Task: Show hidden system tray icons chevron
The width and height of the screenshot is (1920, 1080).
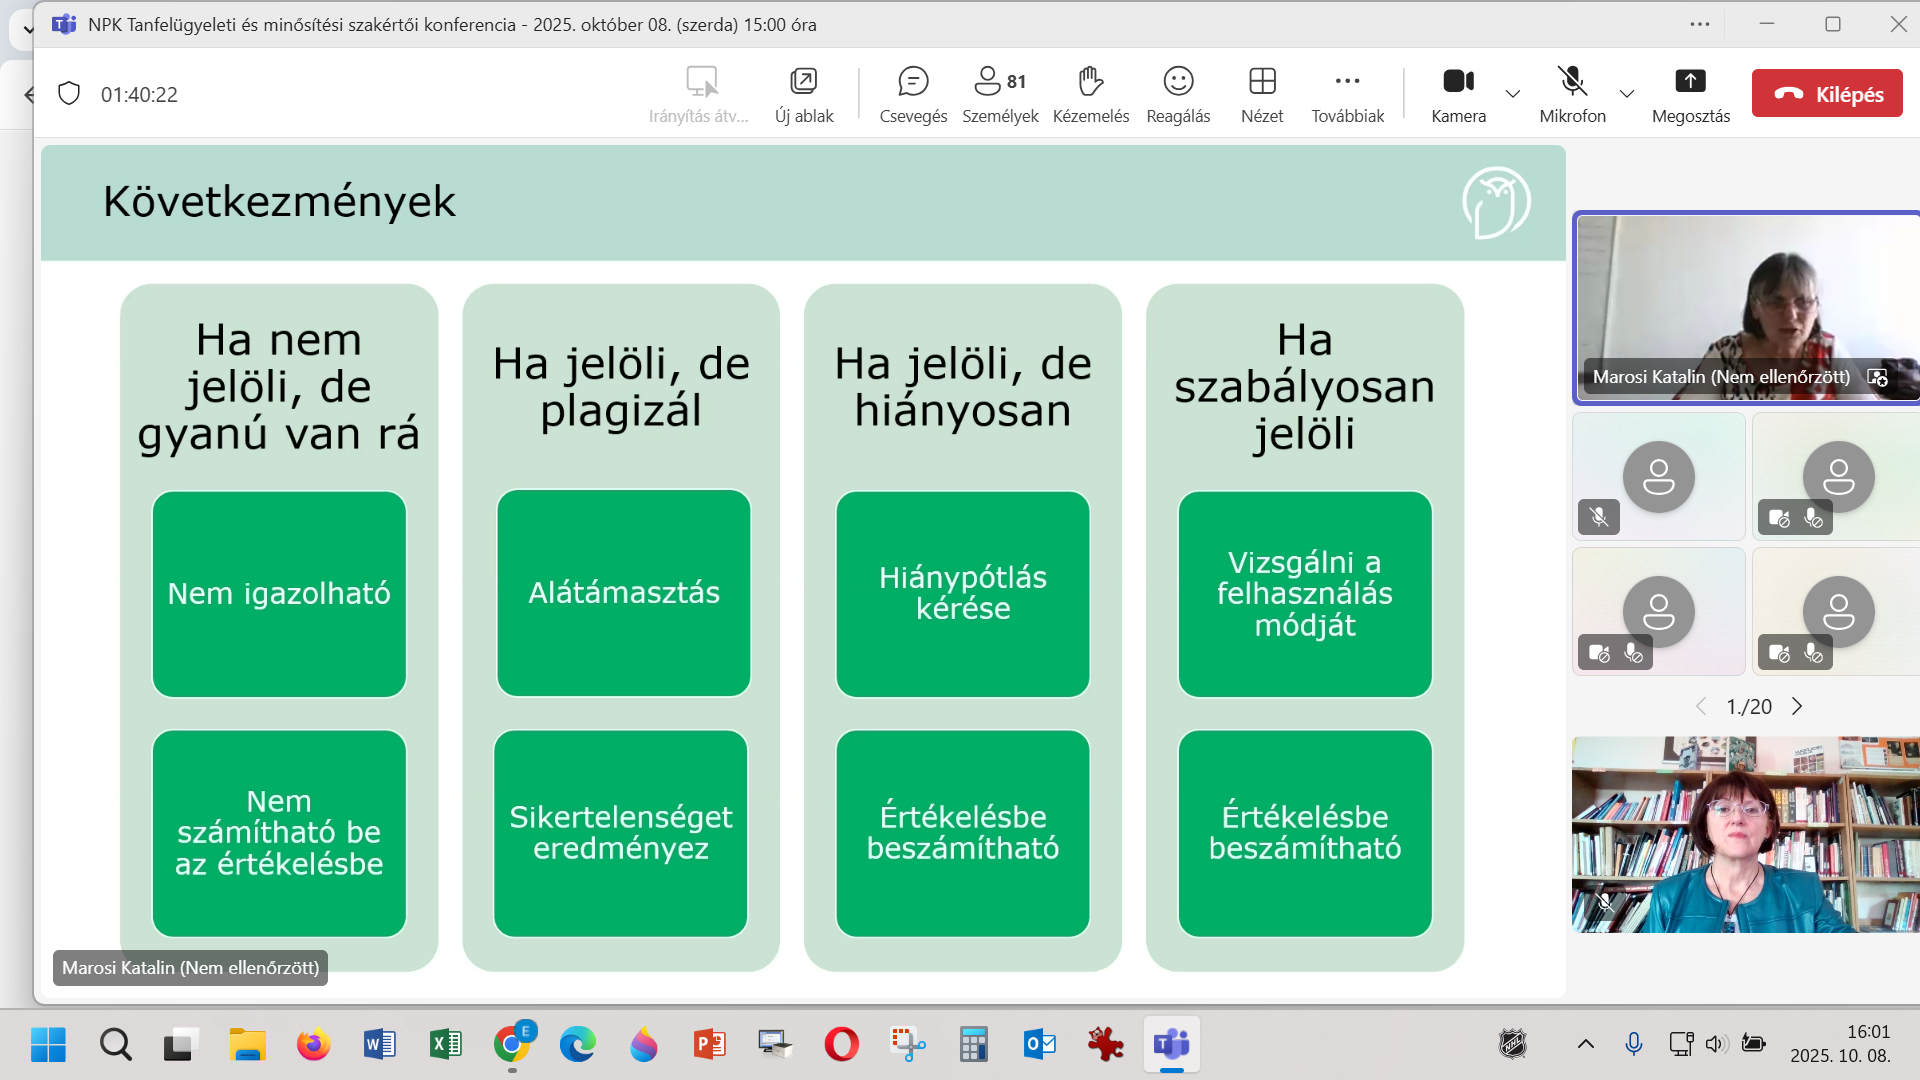Action: click(x=1586, y=1044)
